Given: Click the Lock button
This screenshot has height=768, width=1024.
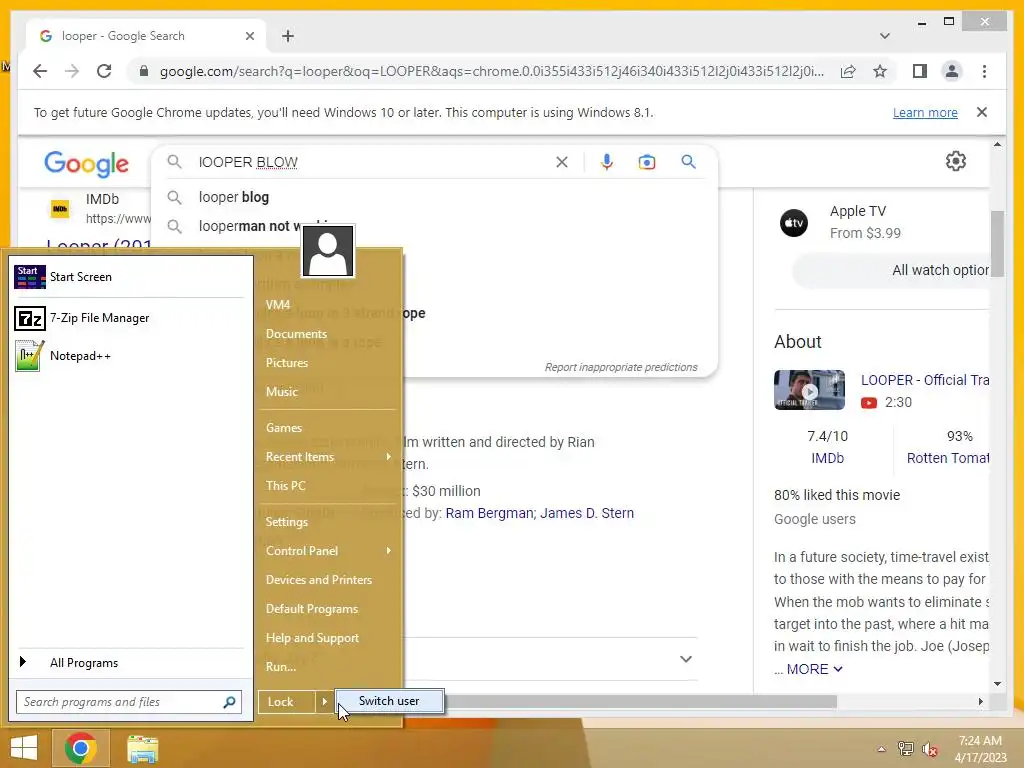Looking at the screenshot, I should (287, 702).
